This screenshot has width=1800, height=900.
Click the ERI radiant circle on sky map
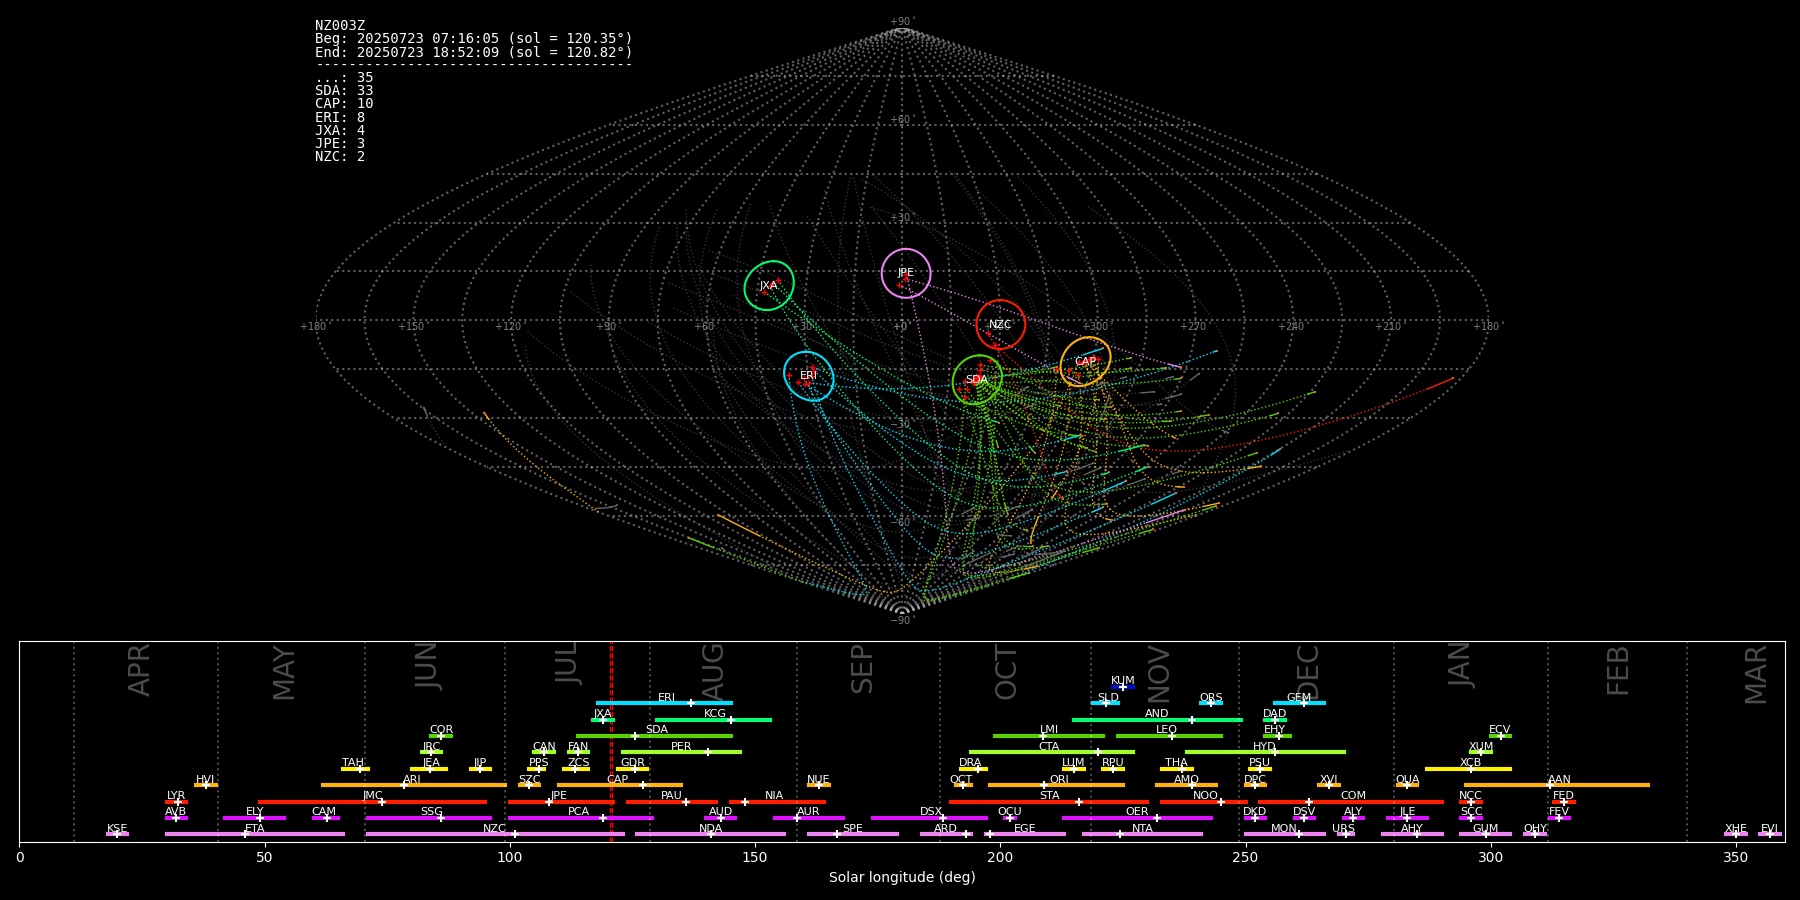pos(809,376)
